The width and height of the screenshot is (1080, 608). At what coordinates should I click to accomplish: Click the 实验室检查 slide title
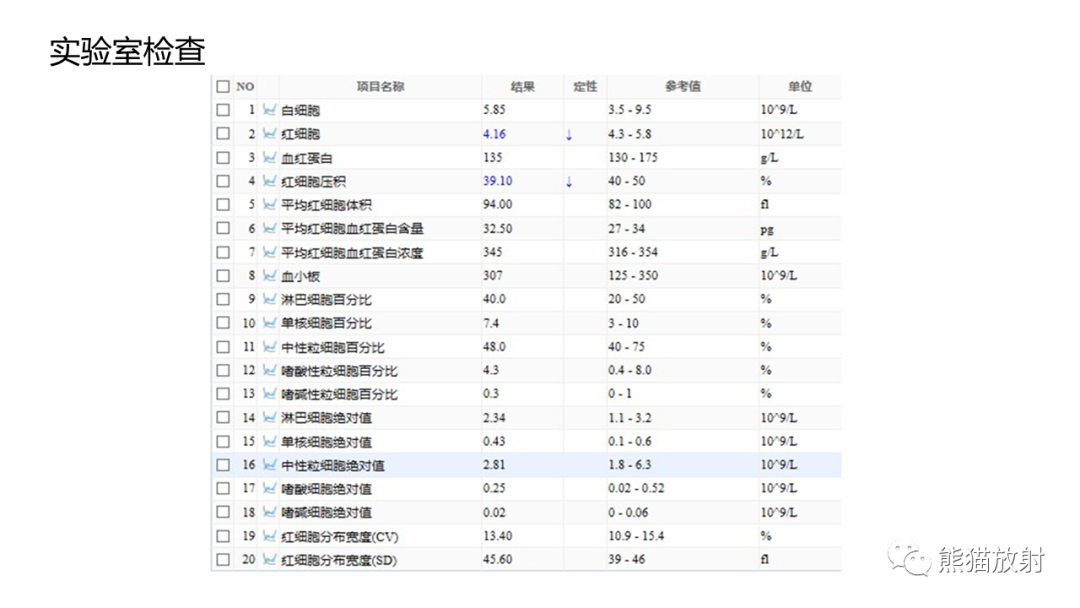(x=127, y=52)
